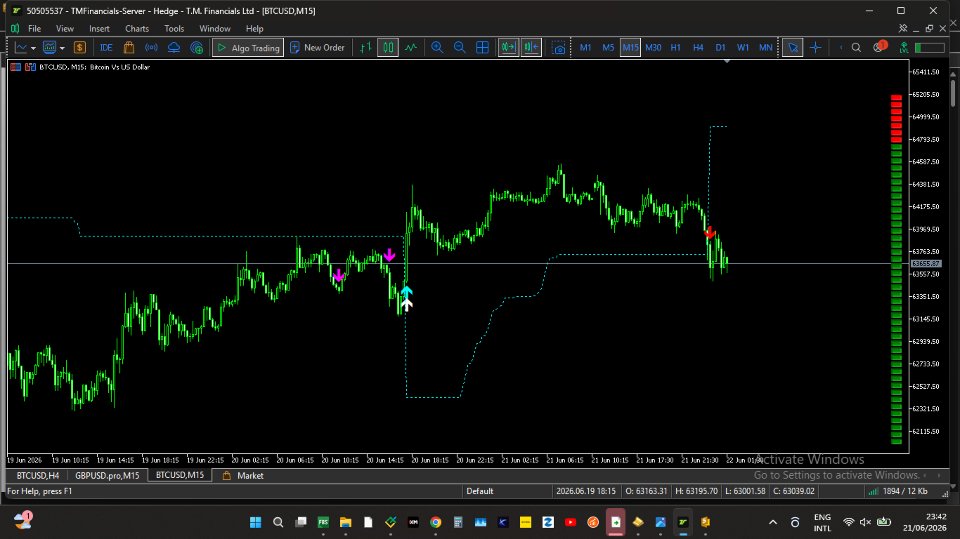Image resolution: width=960 pixels, height=539 pixels.
Task: Save chart screenshot with camera icon
Action: click(x=558, y=48)
